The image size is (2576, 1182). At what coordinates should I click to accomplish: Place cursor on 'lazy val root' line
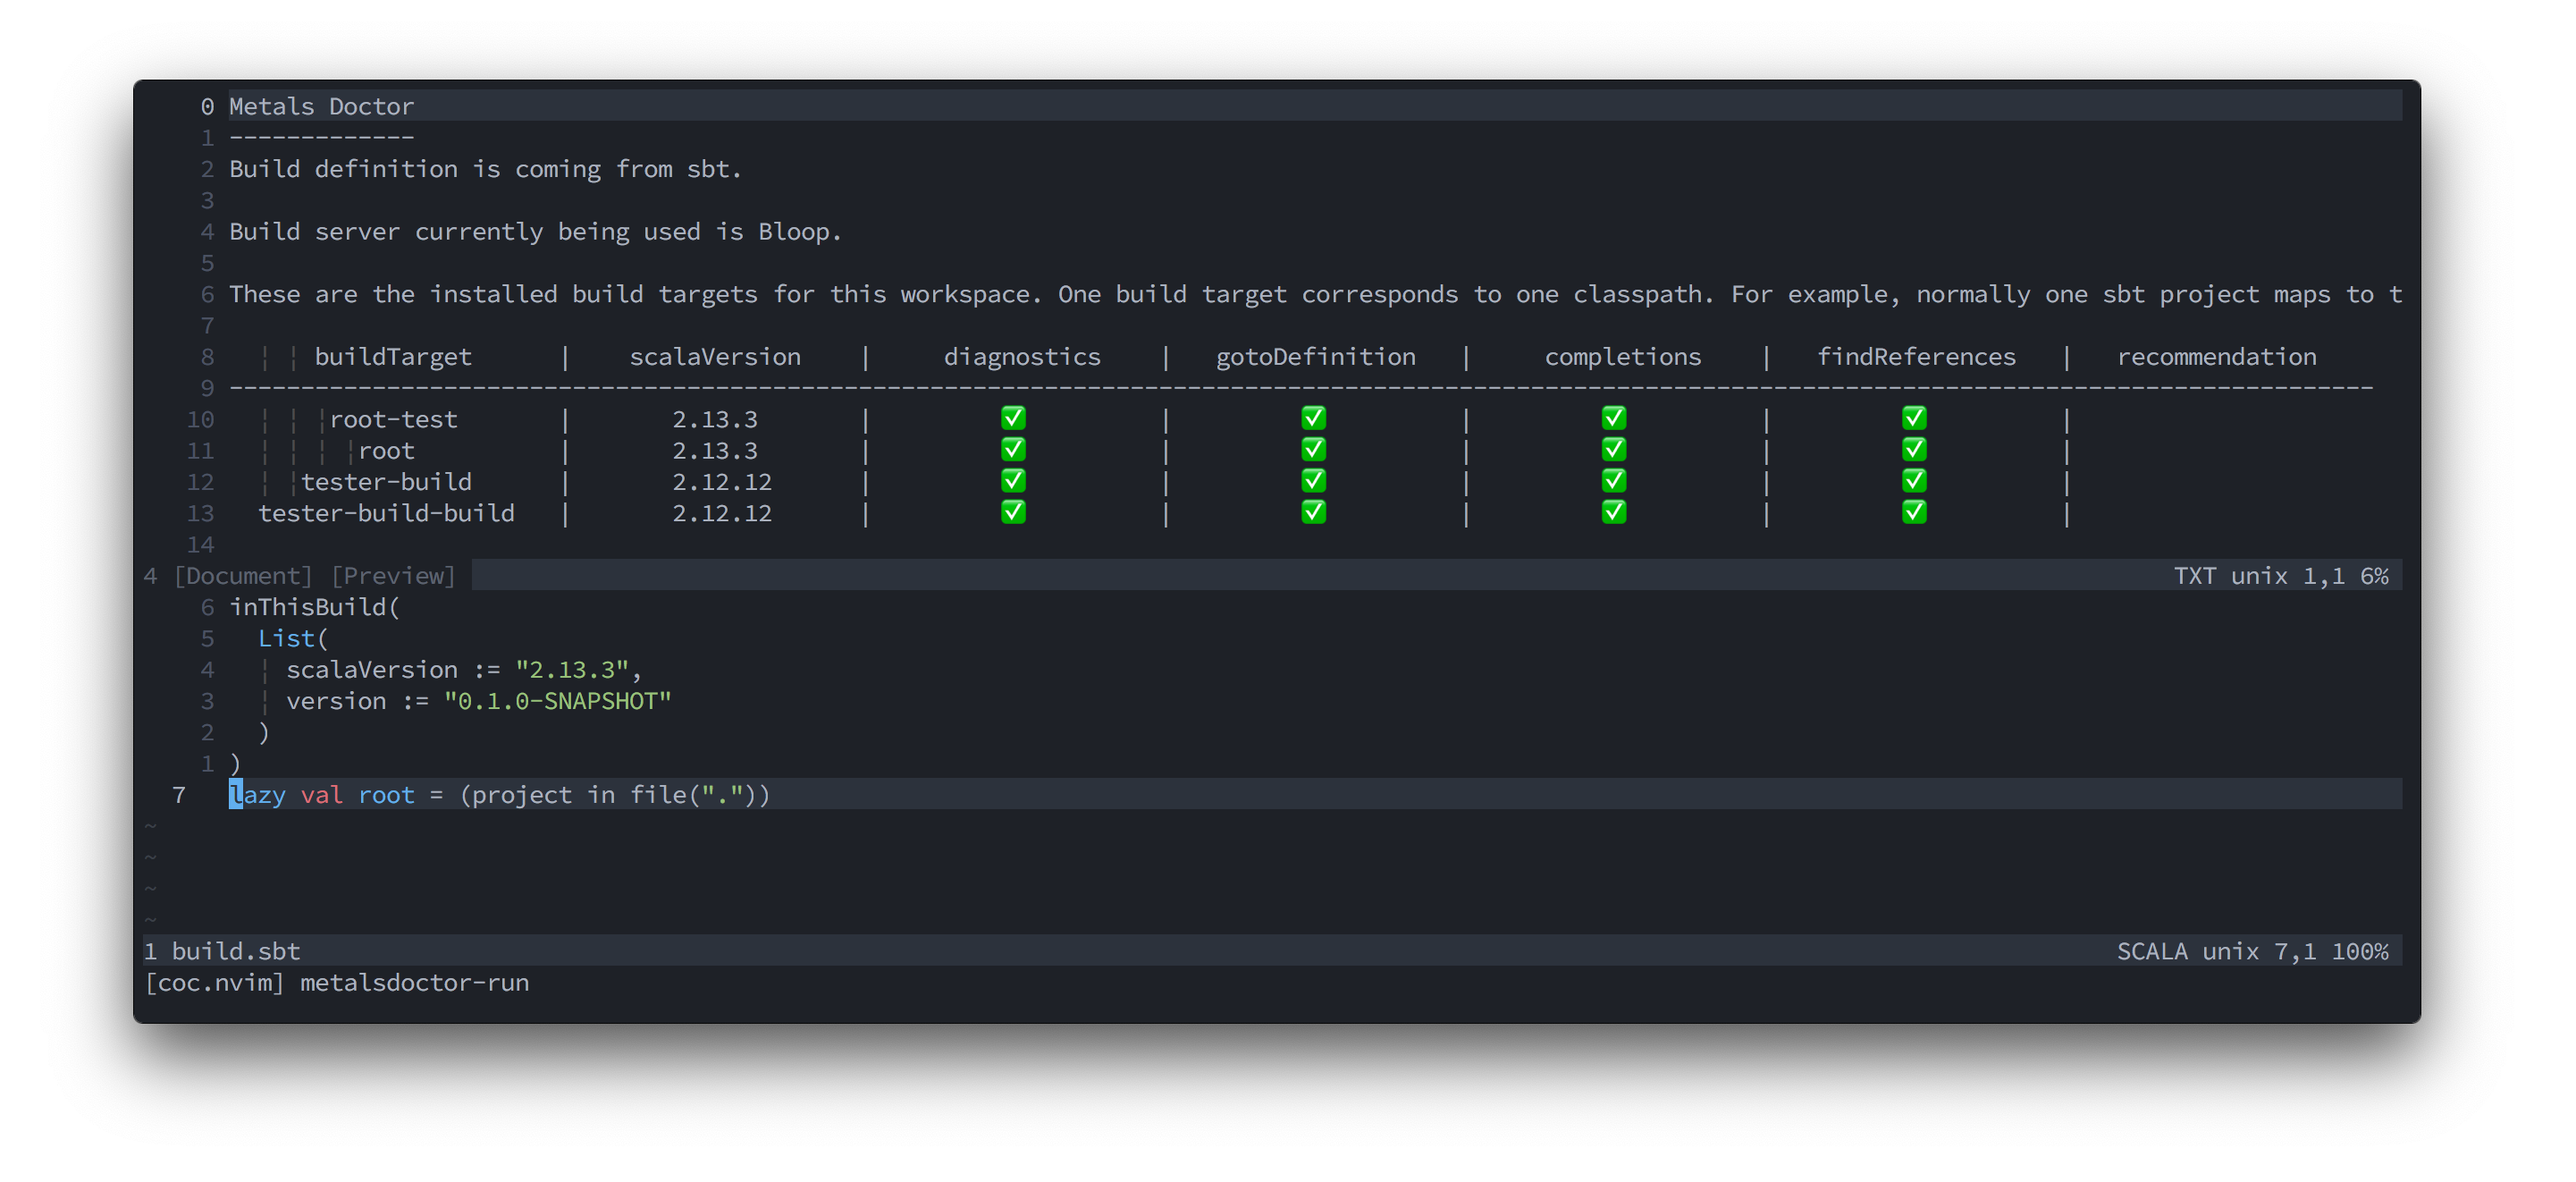(1315, 794)
